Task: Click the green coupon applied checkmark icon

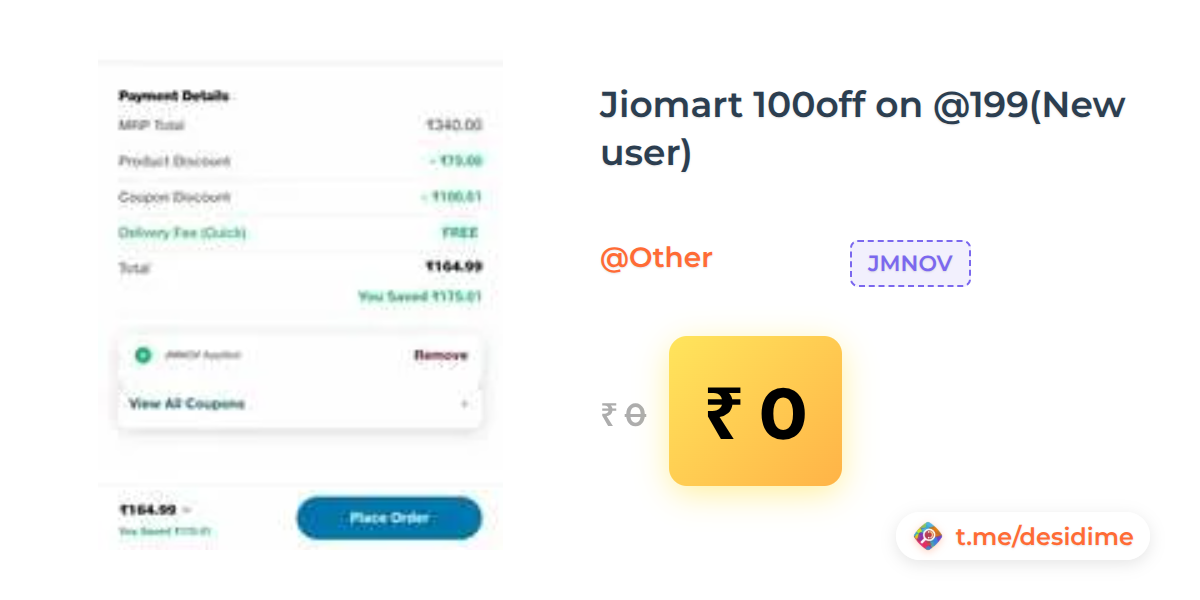Action: click(x=143, y=355)
